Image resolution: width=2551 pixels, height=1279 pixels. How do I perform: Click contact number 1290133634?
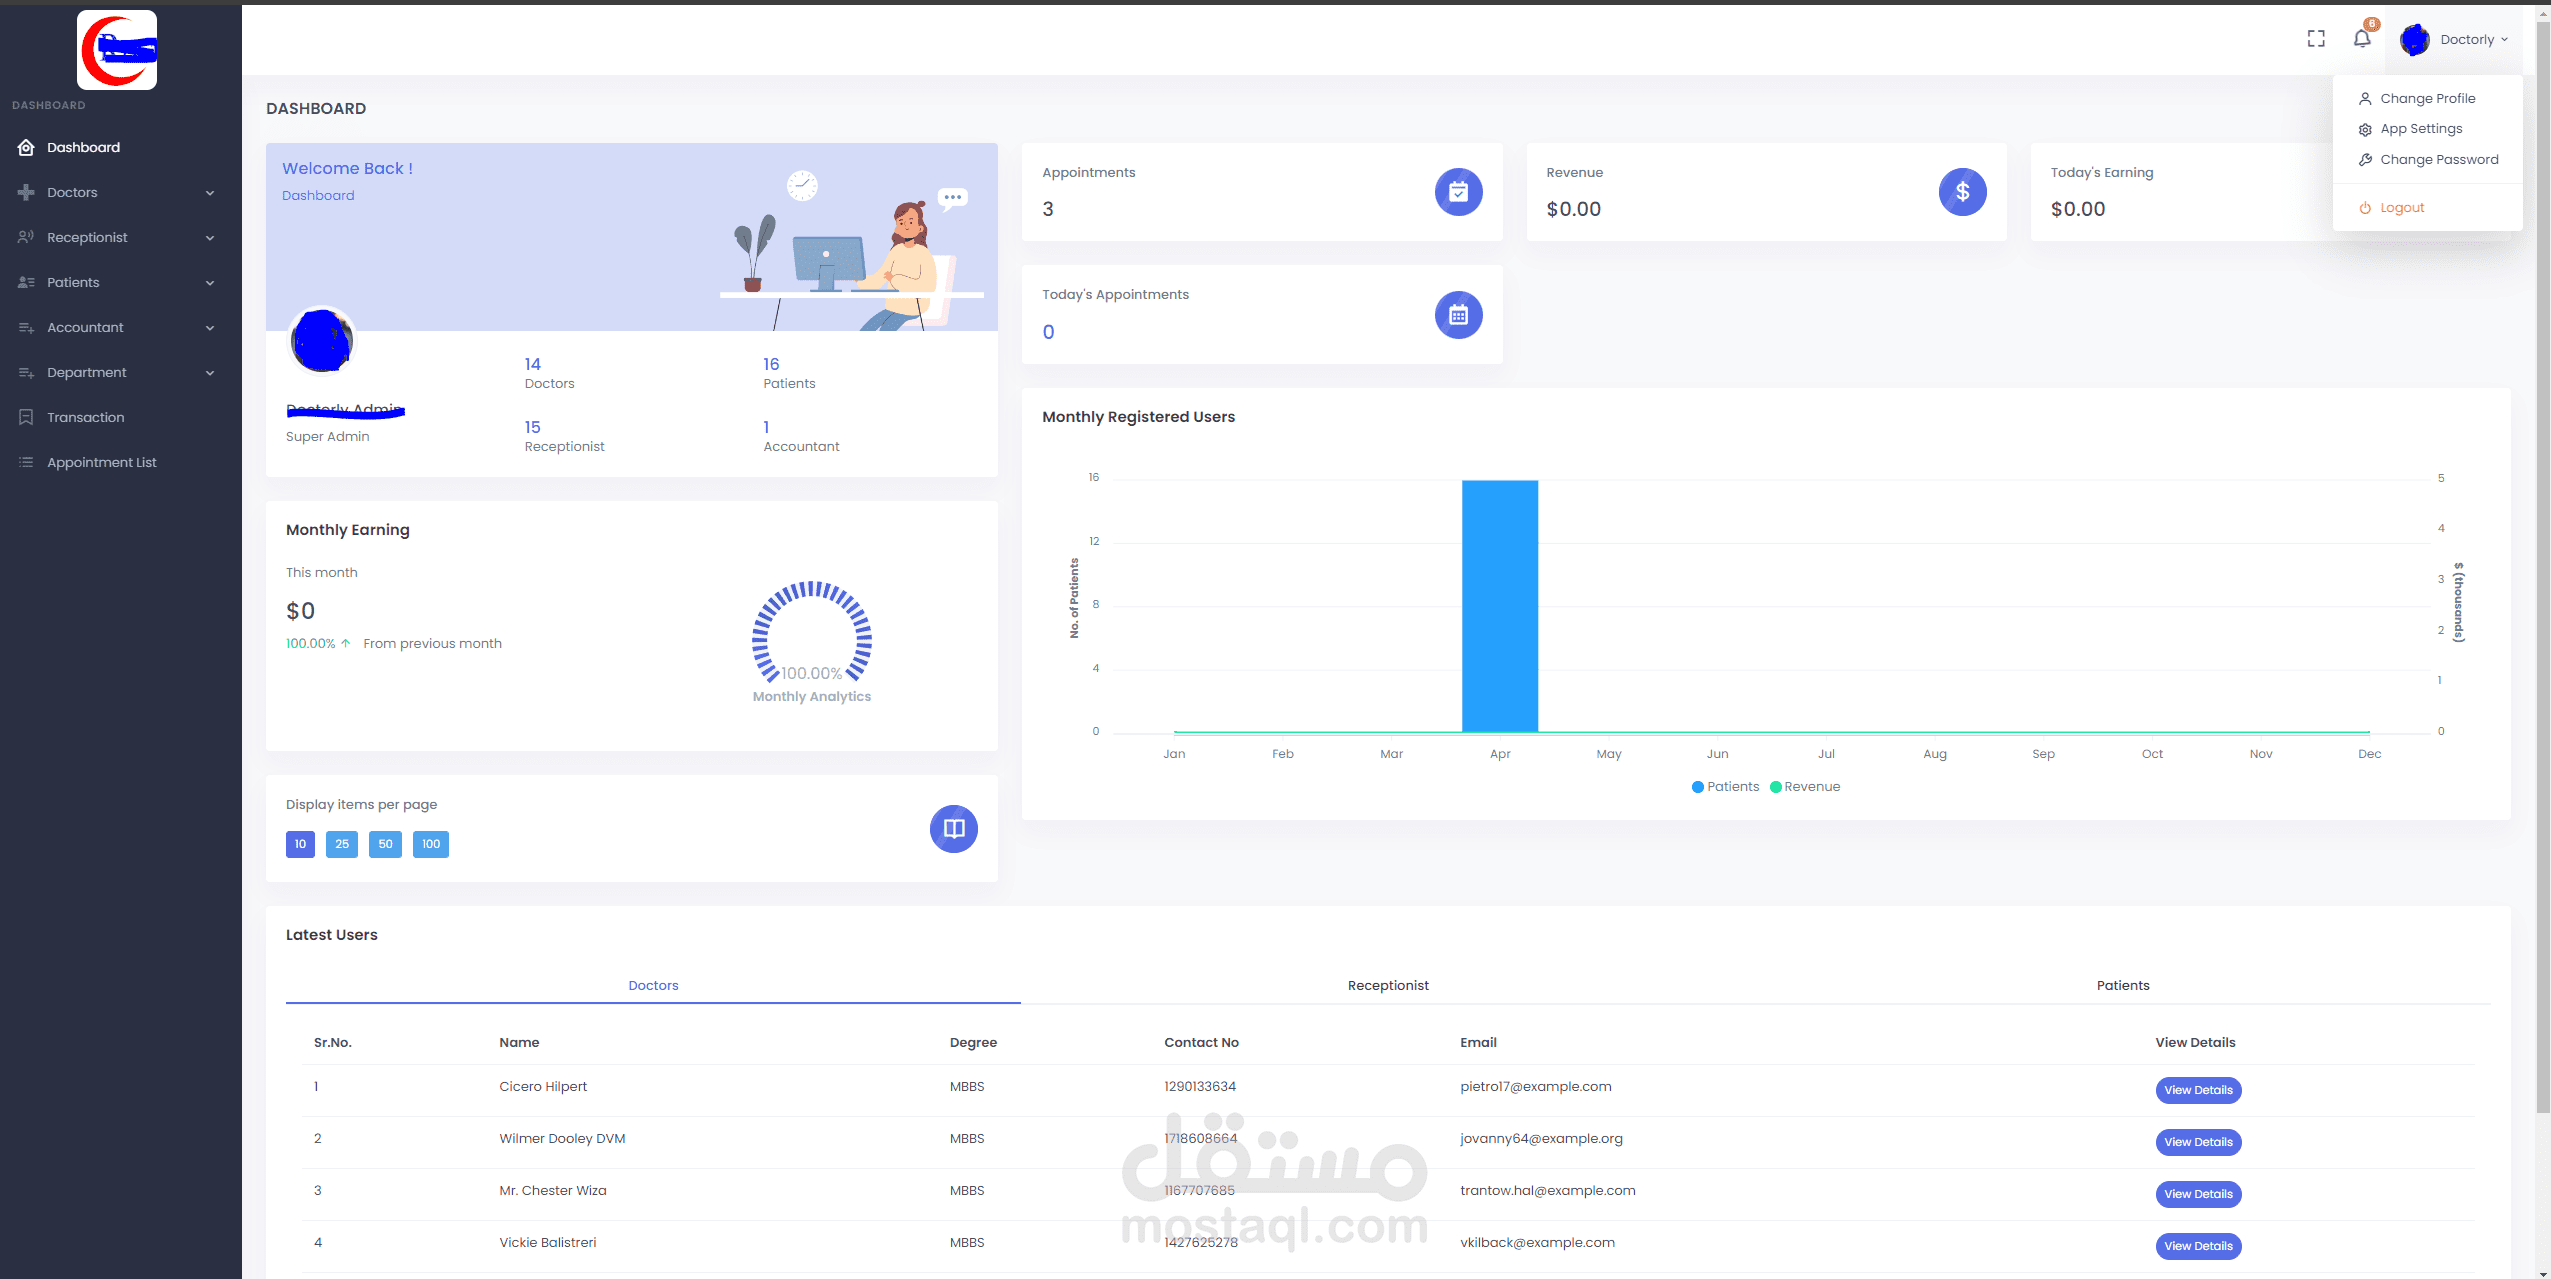click(x=1200, y=1086)
